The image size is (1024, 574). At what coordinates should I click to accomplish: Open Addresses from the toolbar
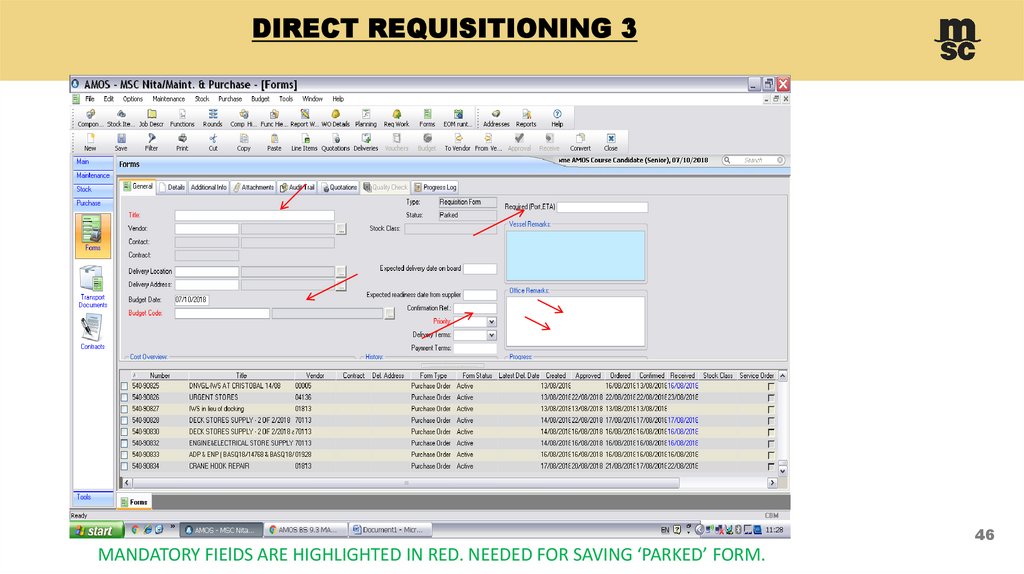(496, 118)
